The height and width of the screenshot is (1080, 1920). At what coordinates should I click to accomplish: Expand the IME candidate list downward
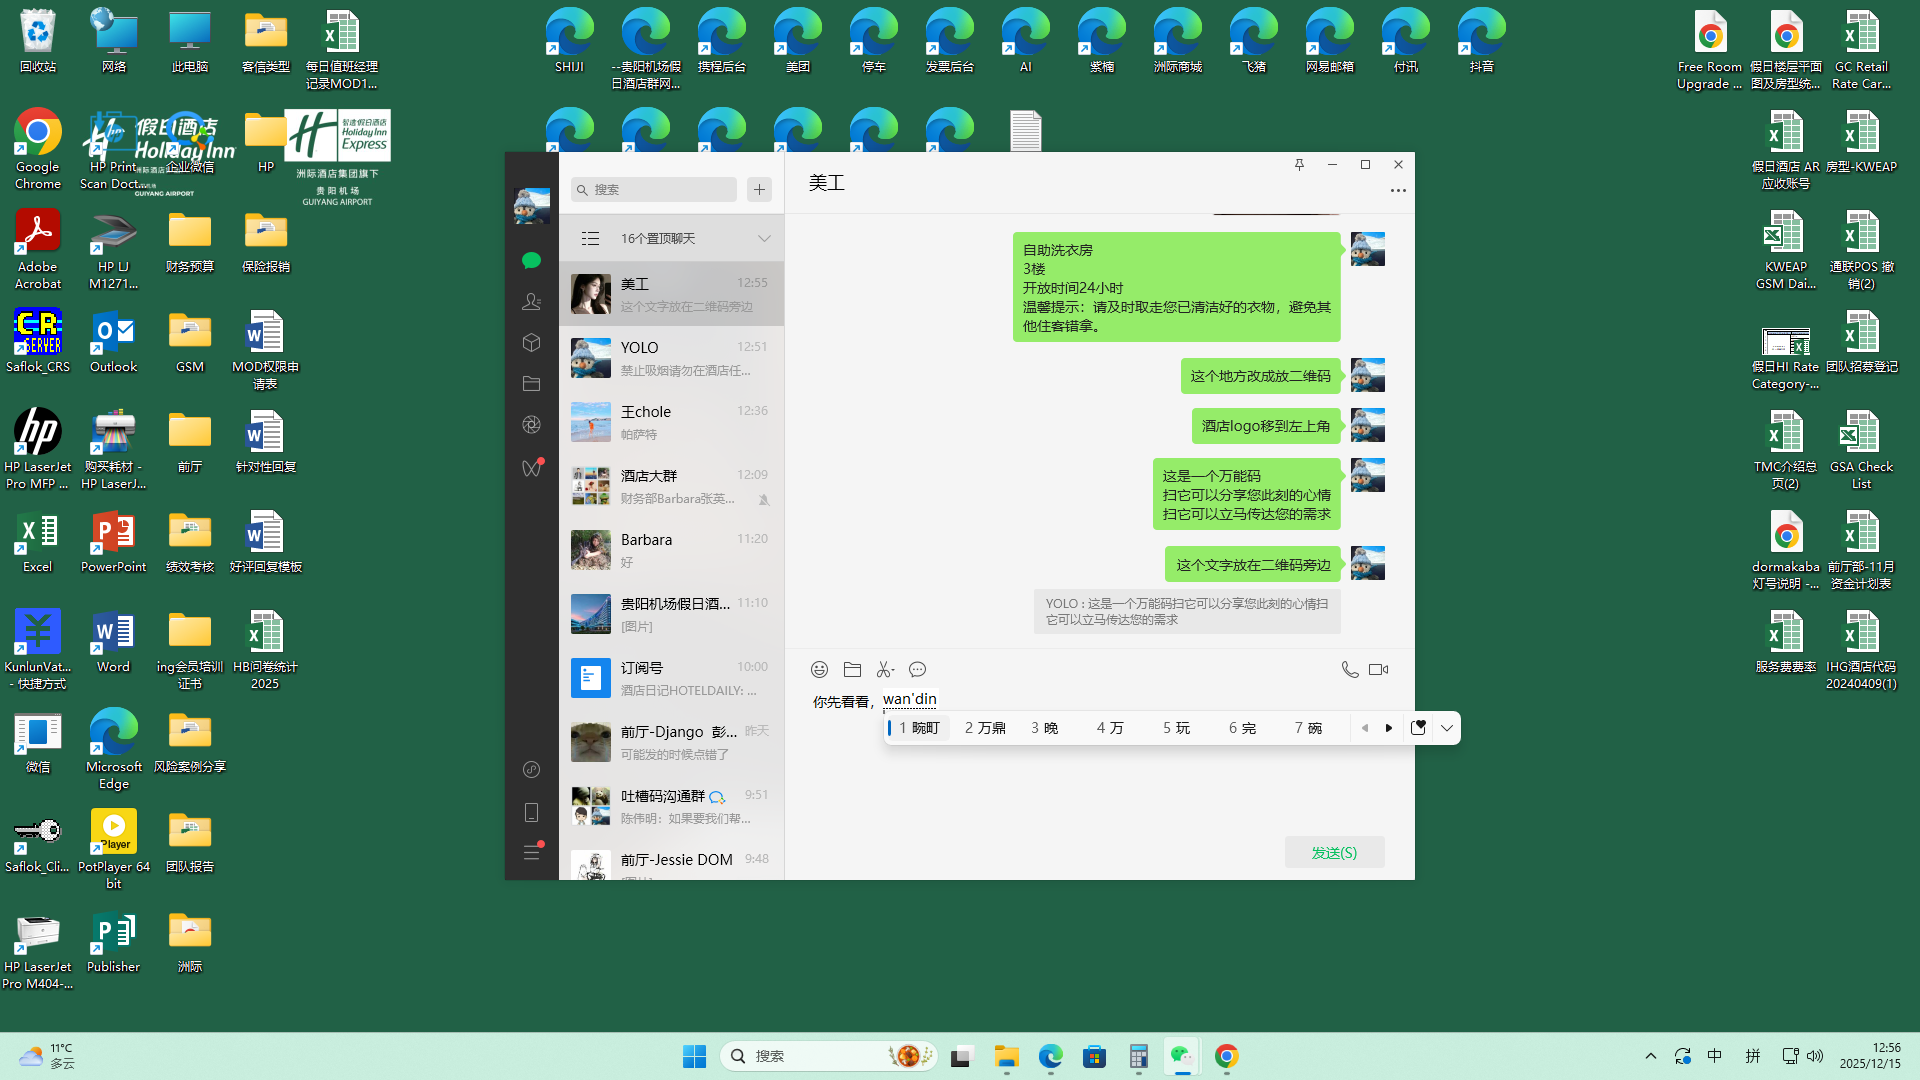click(x=1446, y=728)
